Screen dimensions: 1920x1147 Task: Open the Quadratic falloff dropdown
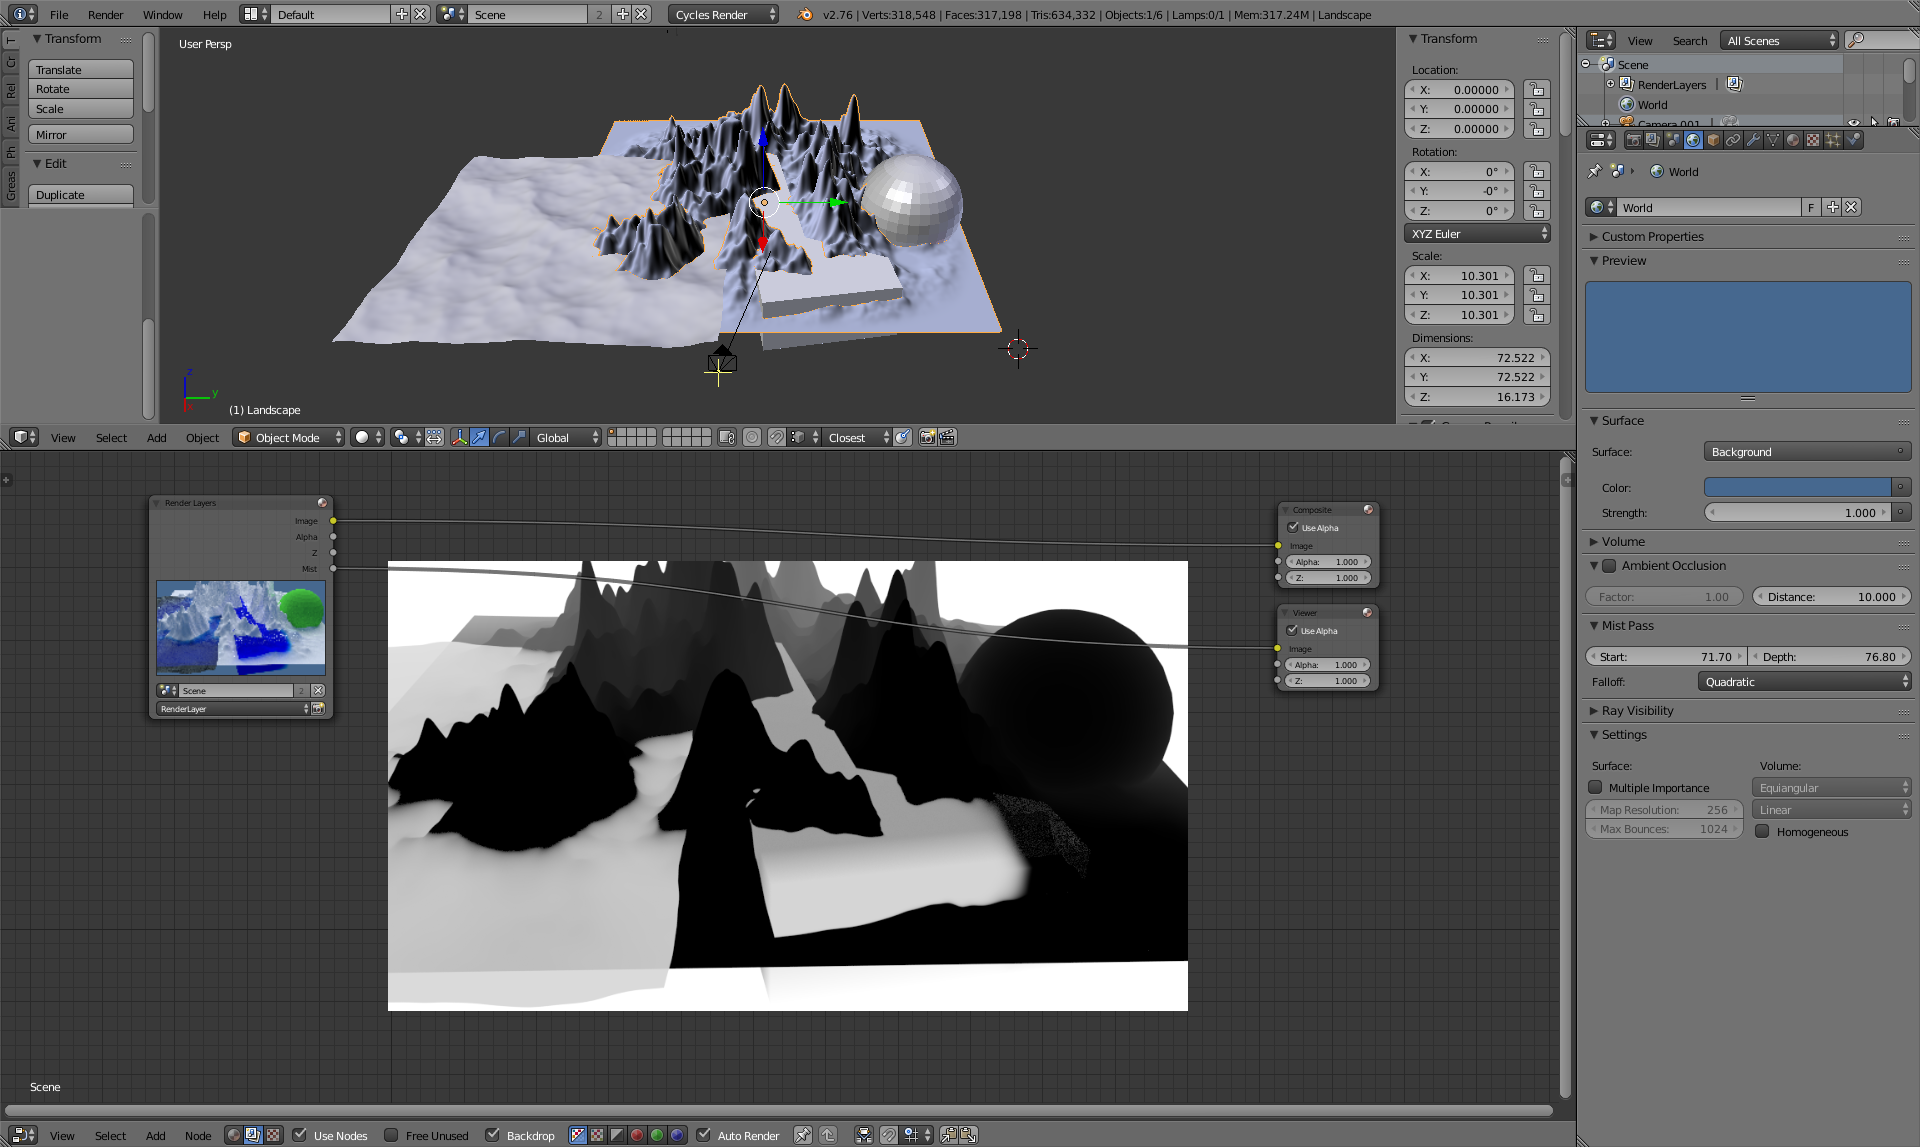[x=1804, y=681]
